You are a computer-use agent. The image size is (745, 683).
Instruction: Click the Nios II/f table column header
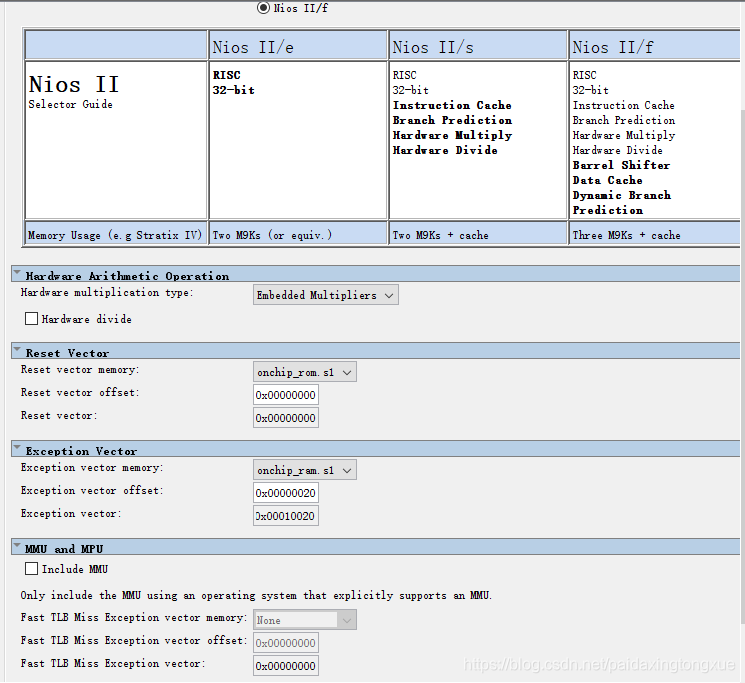pos(656,46)
